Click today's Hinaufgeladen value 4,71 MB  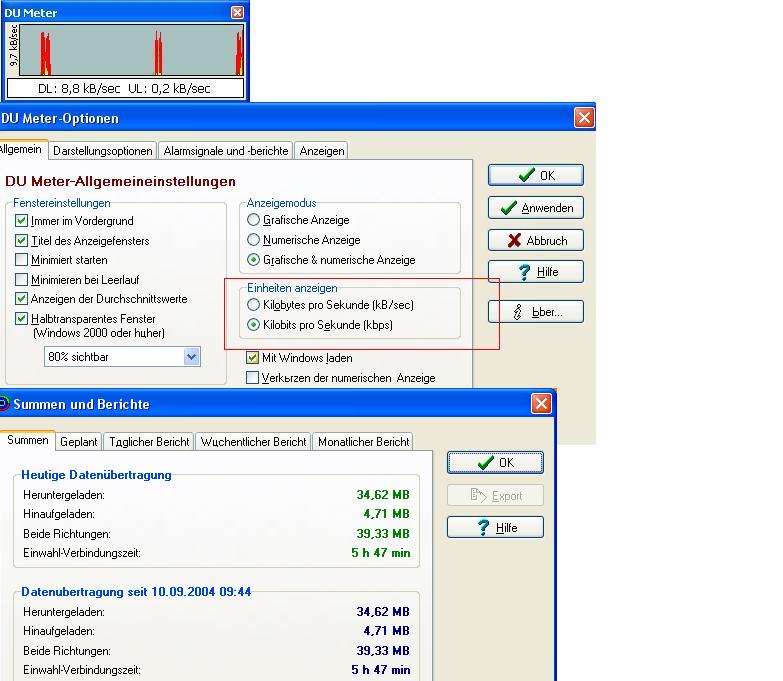coord(387,514)
